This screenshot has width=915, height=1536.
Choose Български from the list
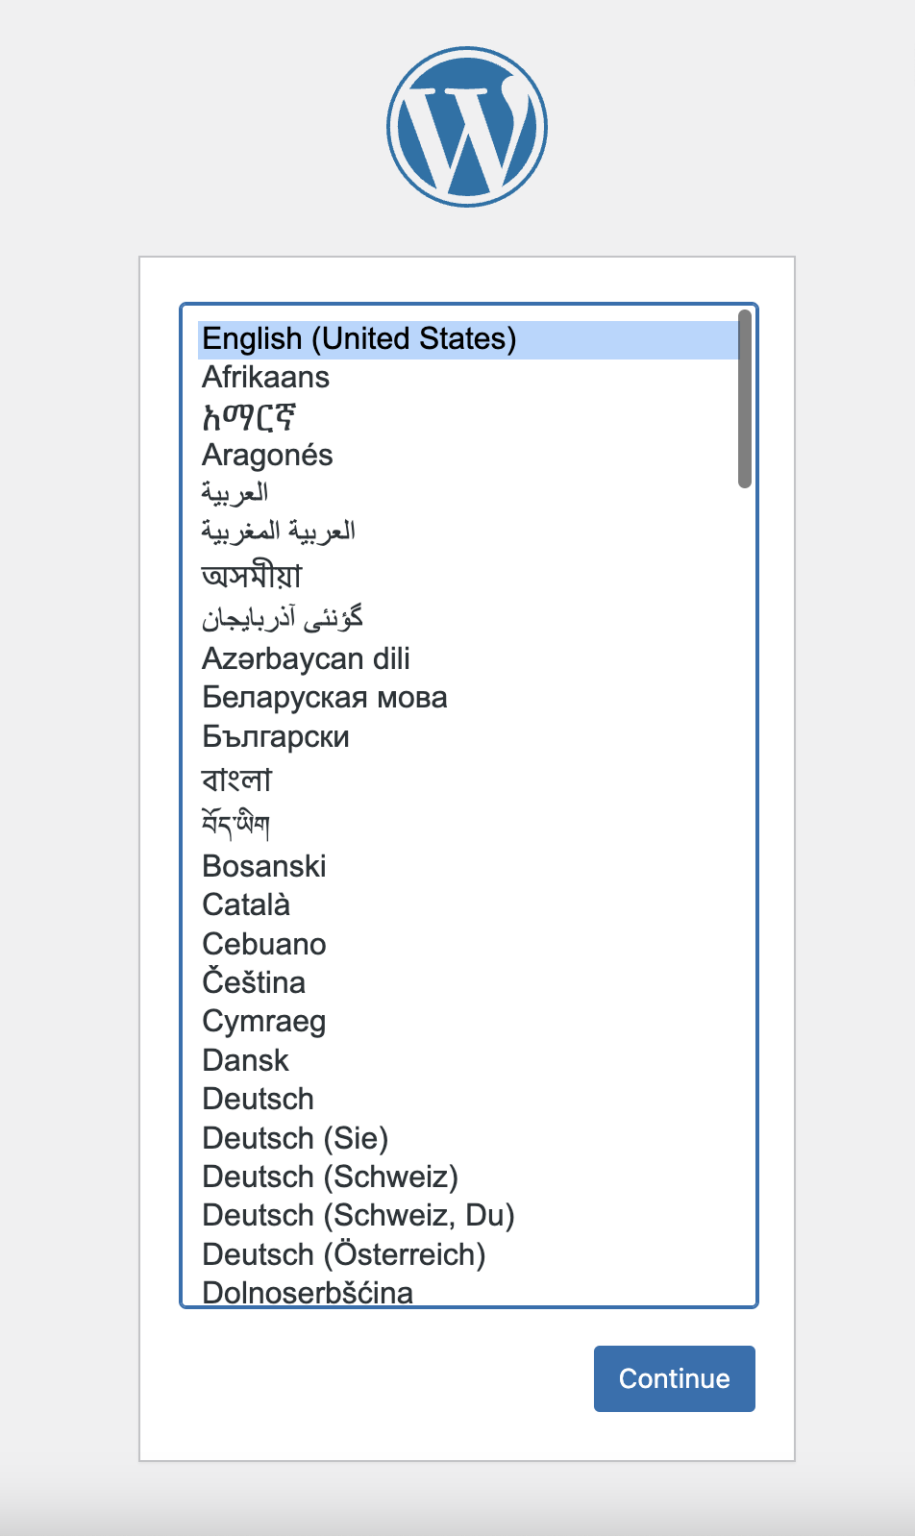(x=275, y=737)
